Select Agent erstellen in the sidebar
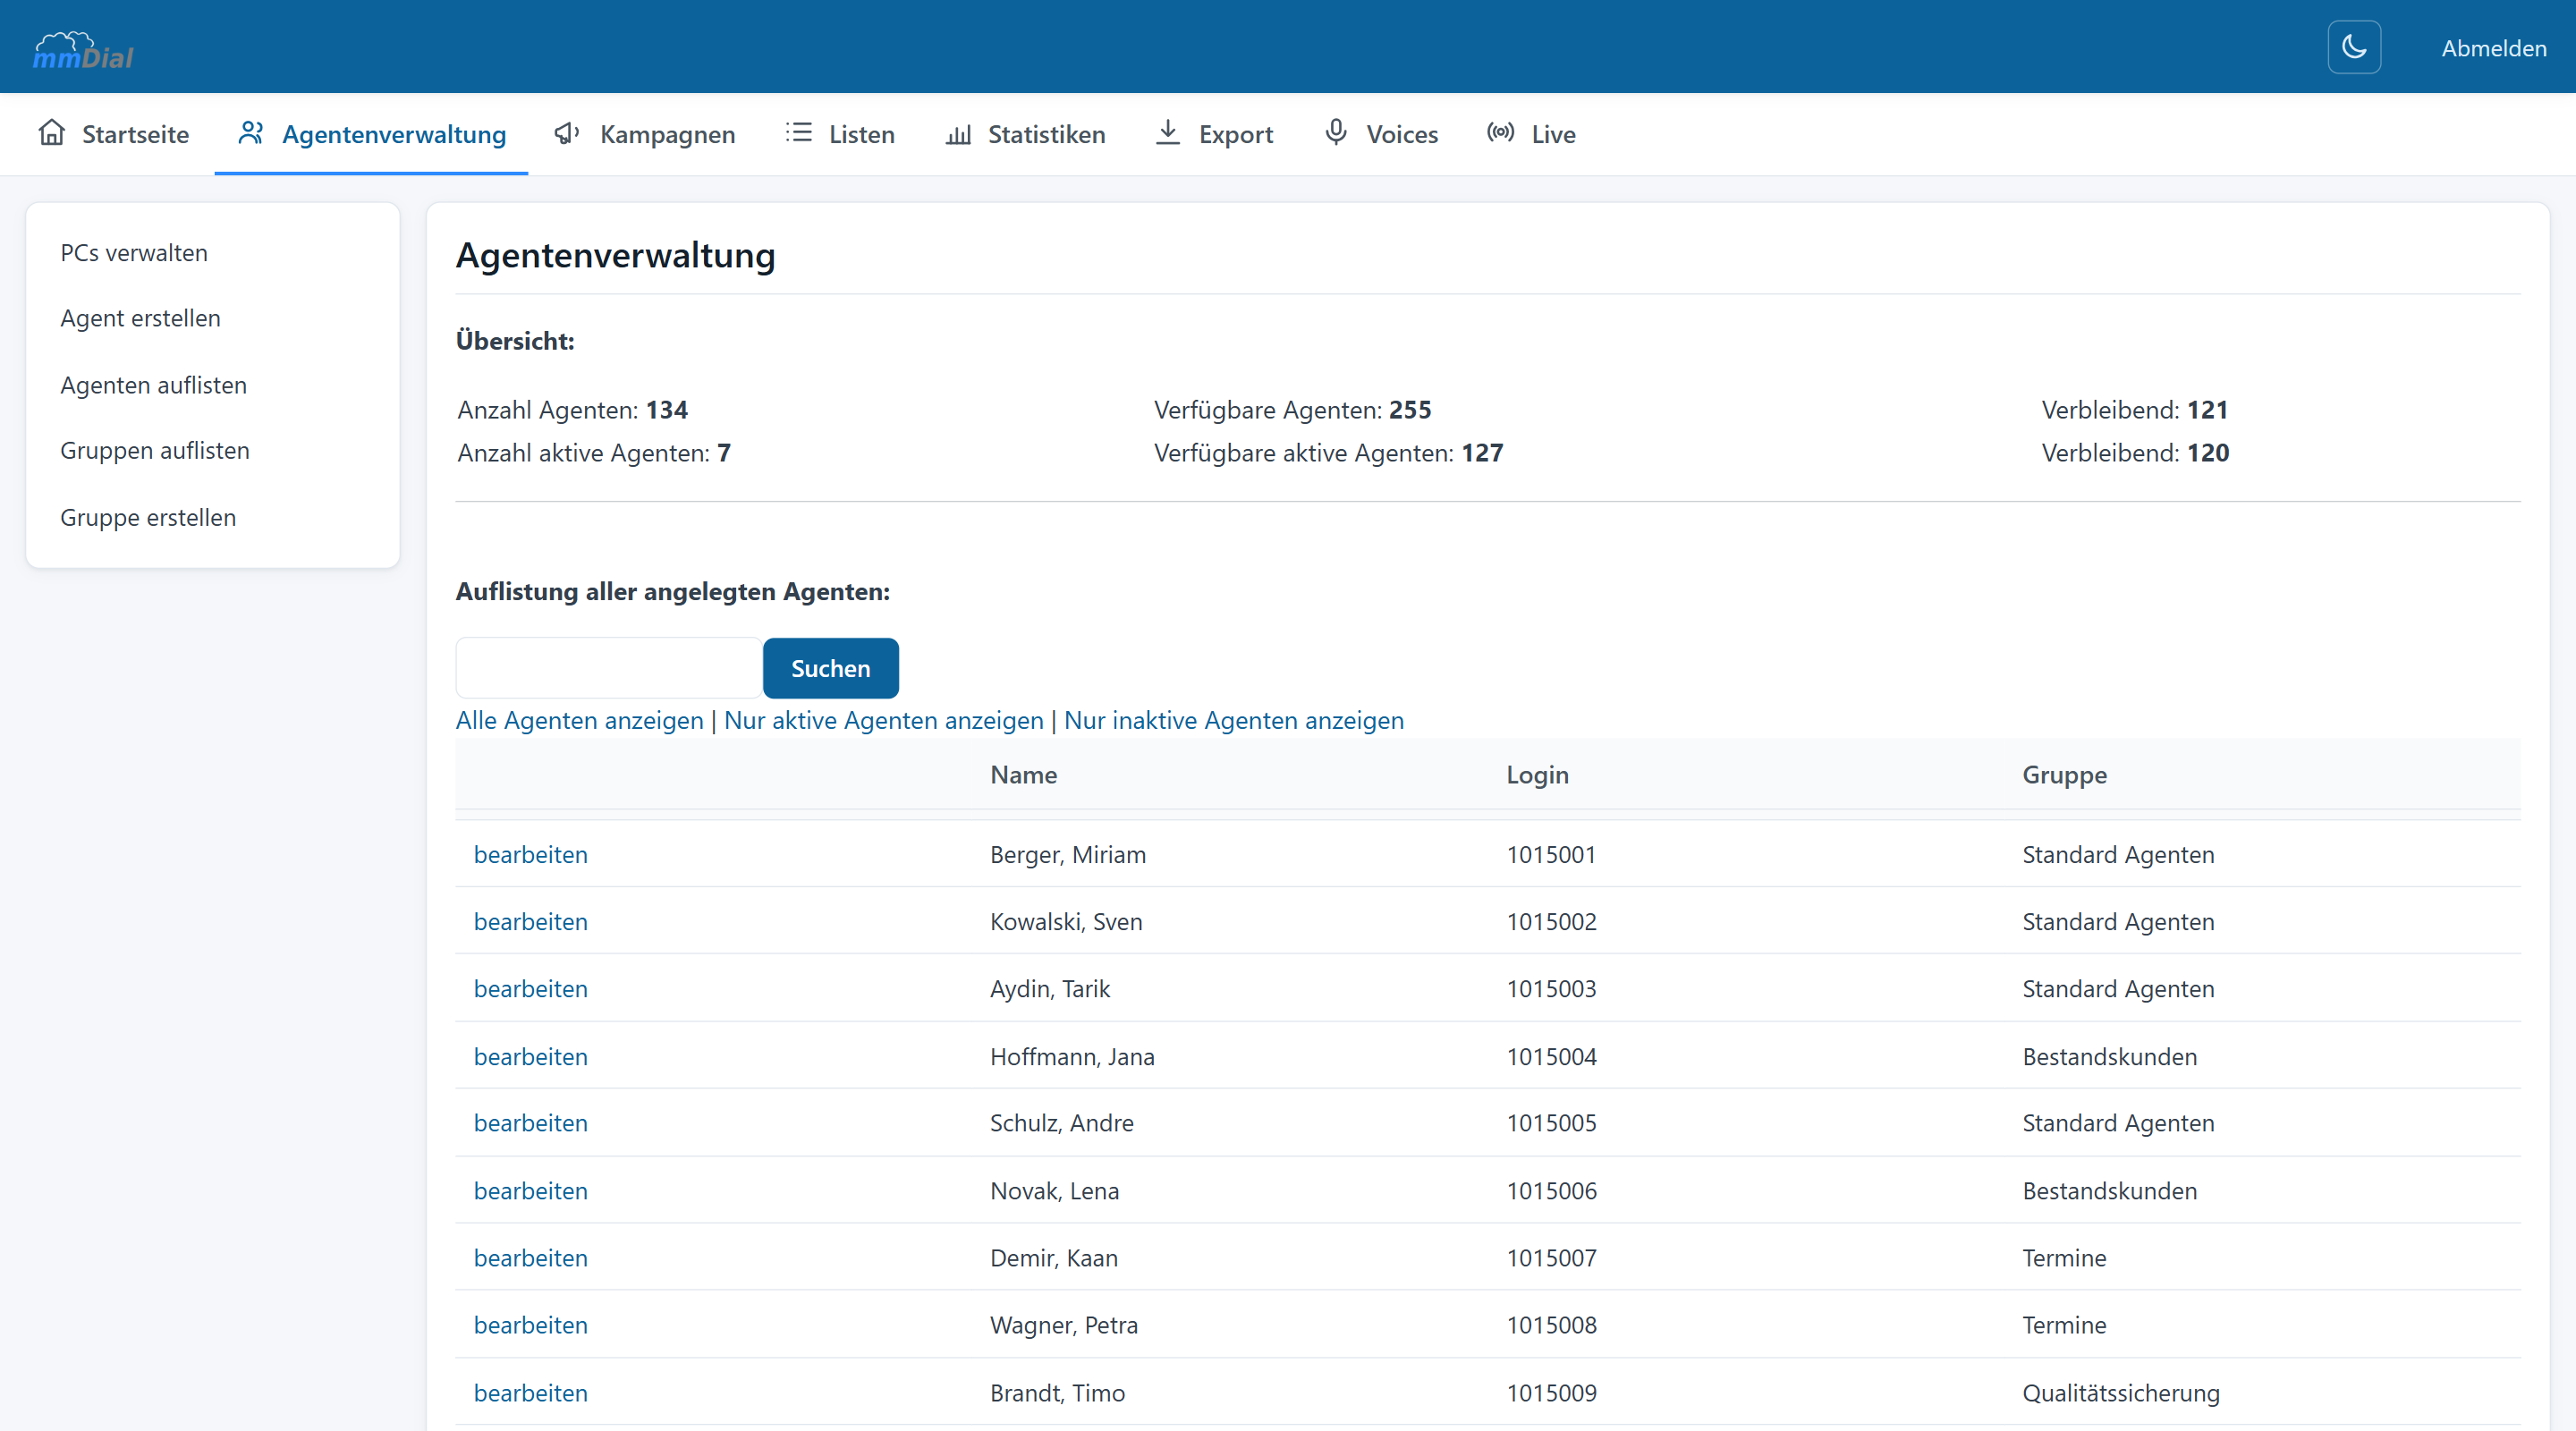This screenshot has width=2576, height=1431. 140,318
